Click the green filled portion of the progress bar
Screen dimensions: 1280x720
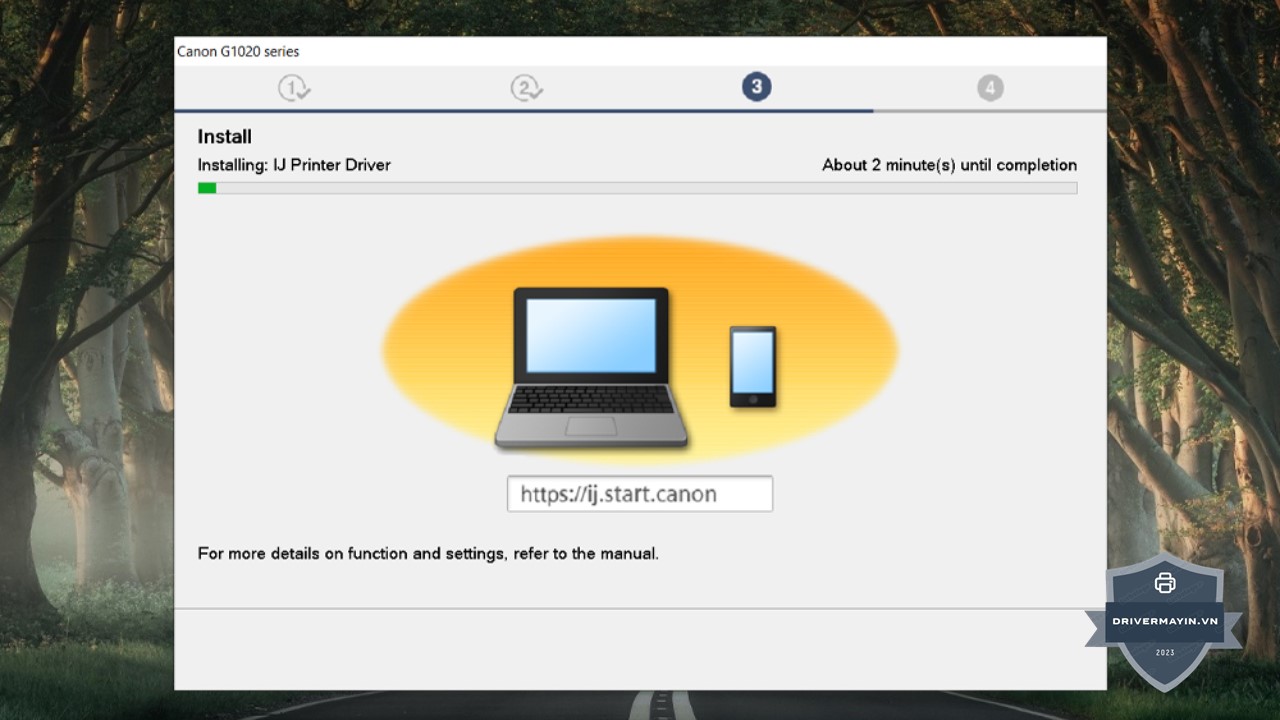(x=207, y=188)
